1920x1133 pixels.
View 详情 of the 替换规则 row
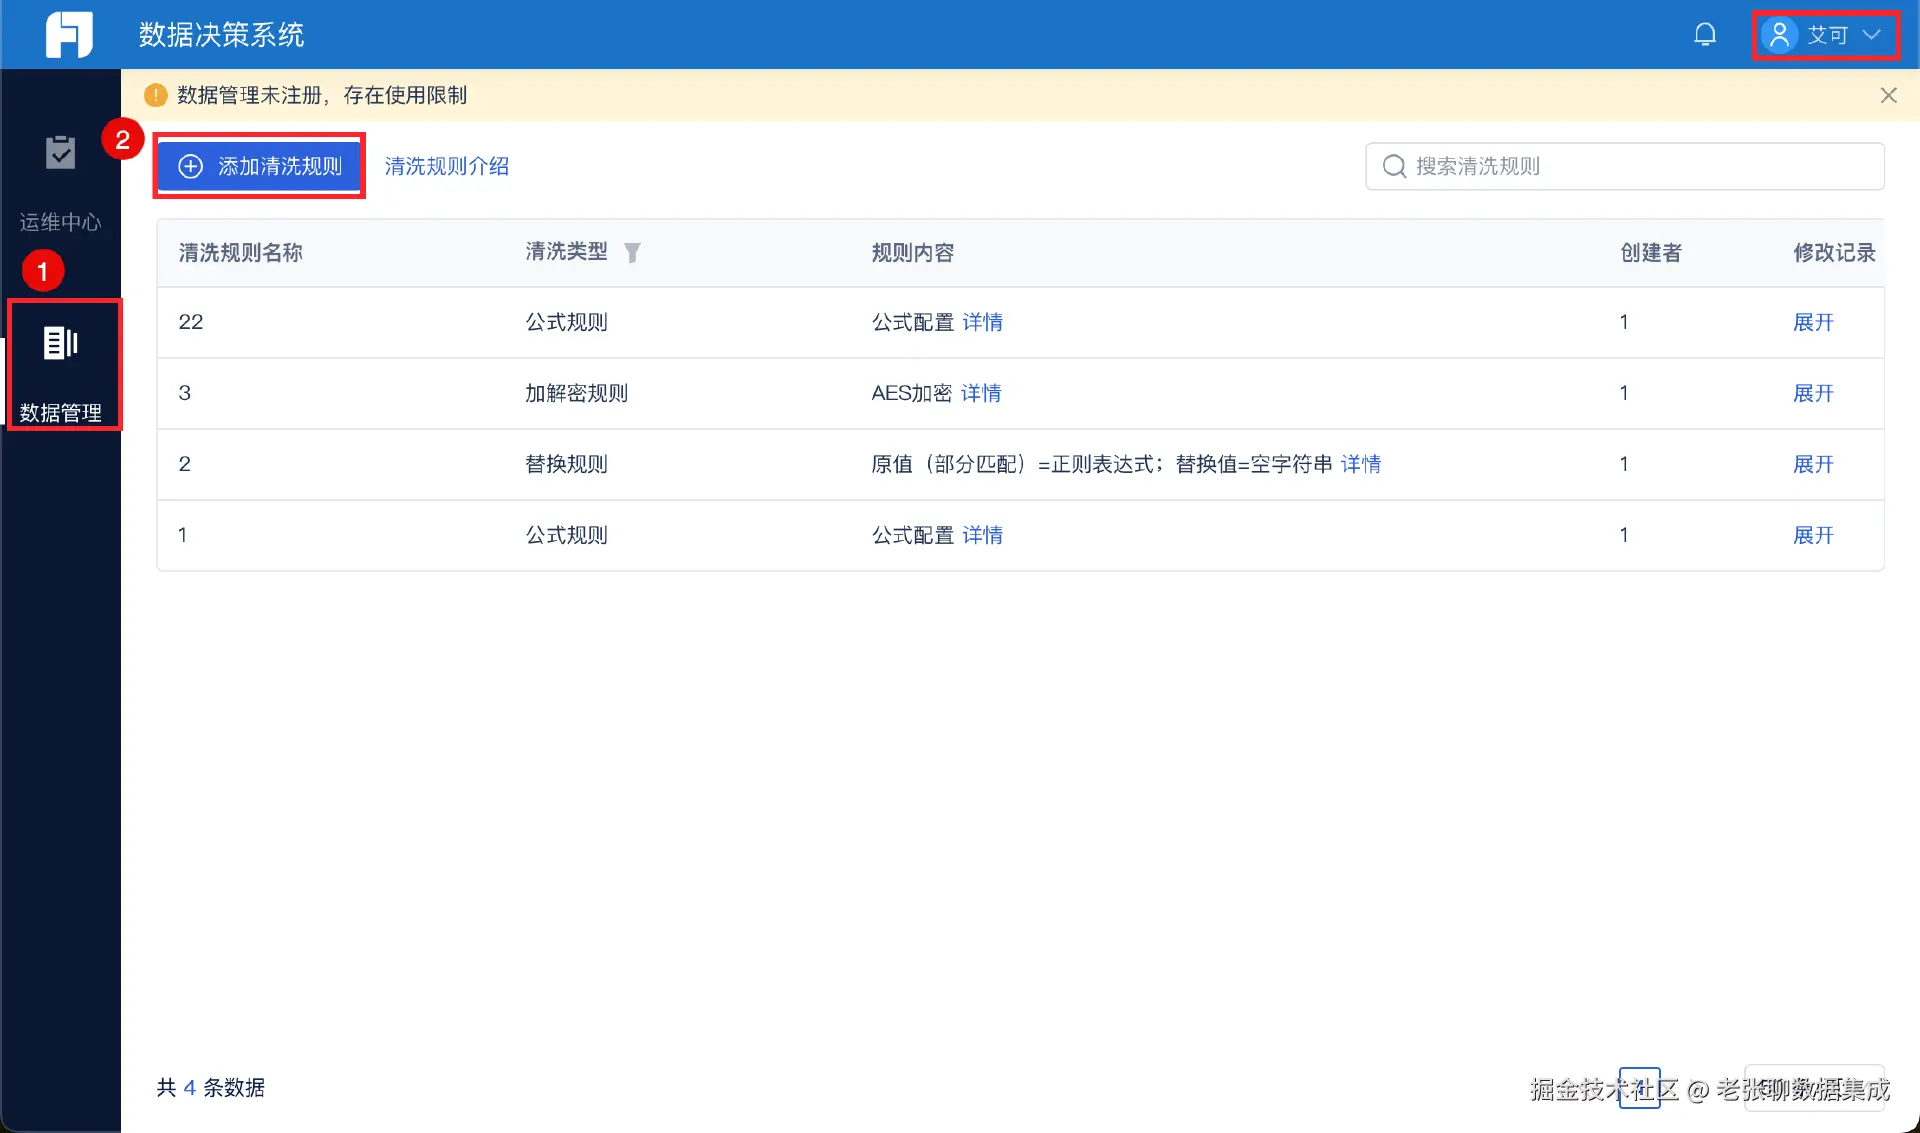1361,464
